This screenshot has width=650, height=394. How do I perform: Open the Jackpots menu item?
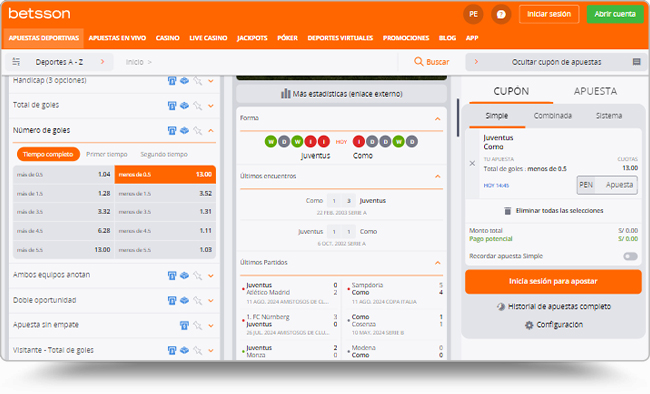click(252, 38)
